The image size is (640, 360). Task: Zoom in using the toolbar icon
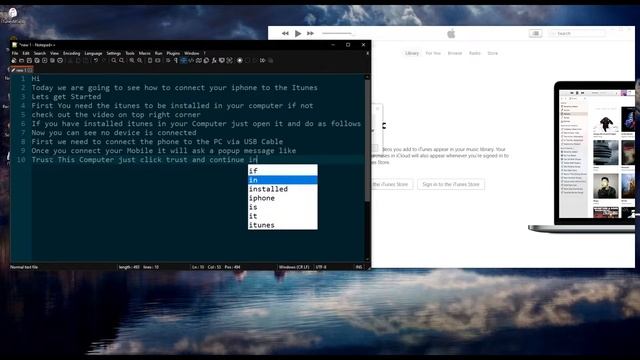coord(131,60)
